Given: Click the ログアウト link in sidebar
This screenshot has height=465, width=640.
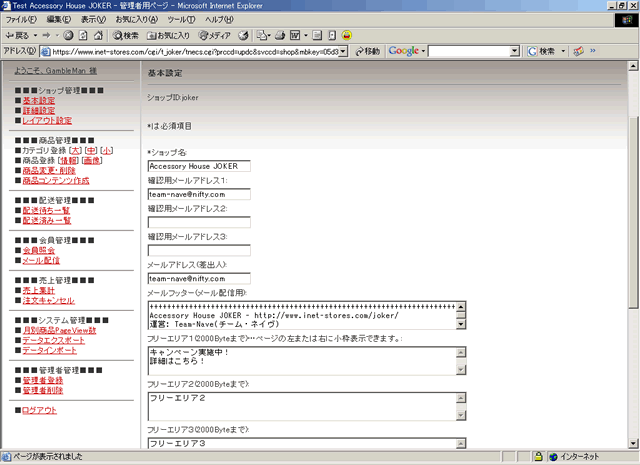Looking at the screenshot, I should click(39, 410).
